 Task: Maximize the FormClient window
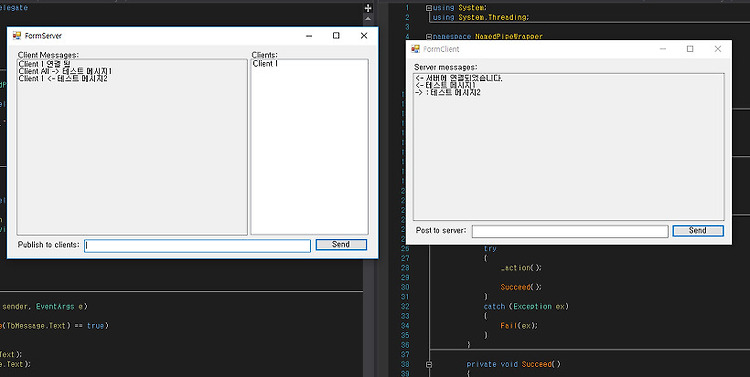(690, 49)
